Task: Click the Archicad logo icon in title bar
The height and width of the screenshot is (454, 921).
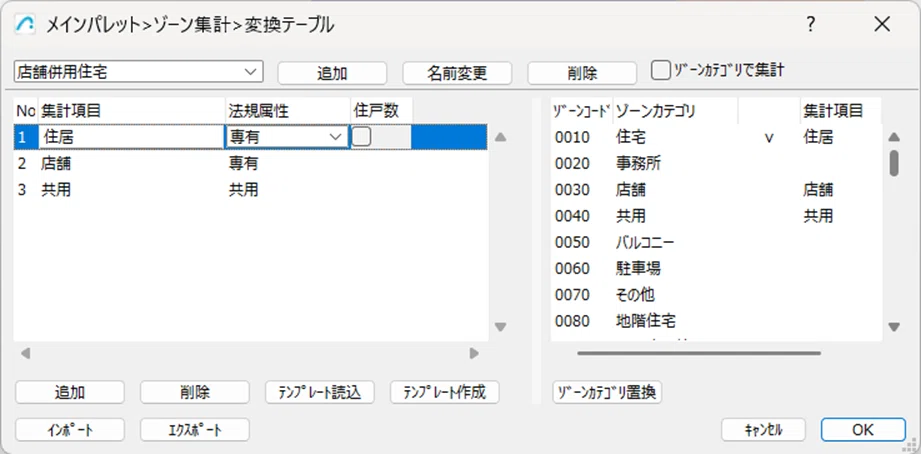Action: (x=25, y=24)
